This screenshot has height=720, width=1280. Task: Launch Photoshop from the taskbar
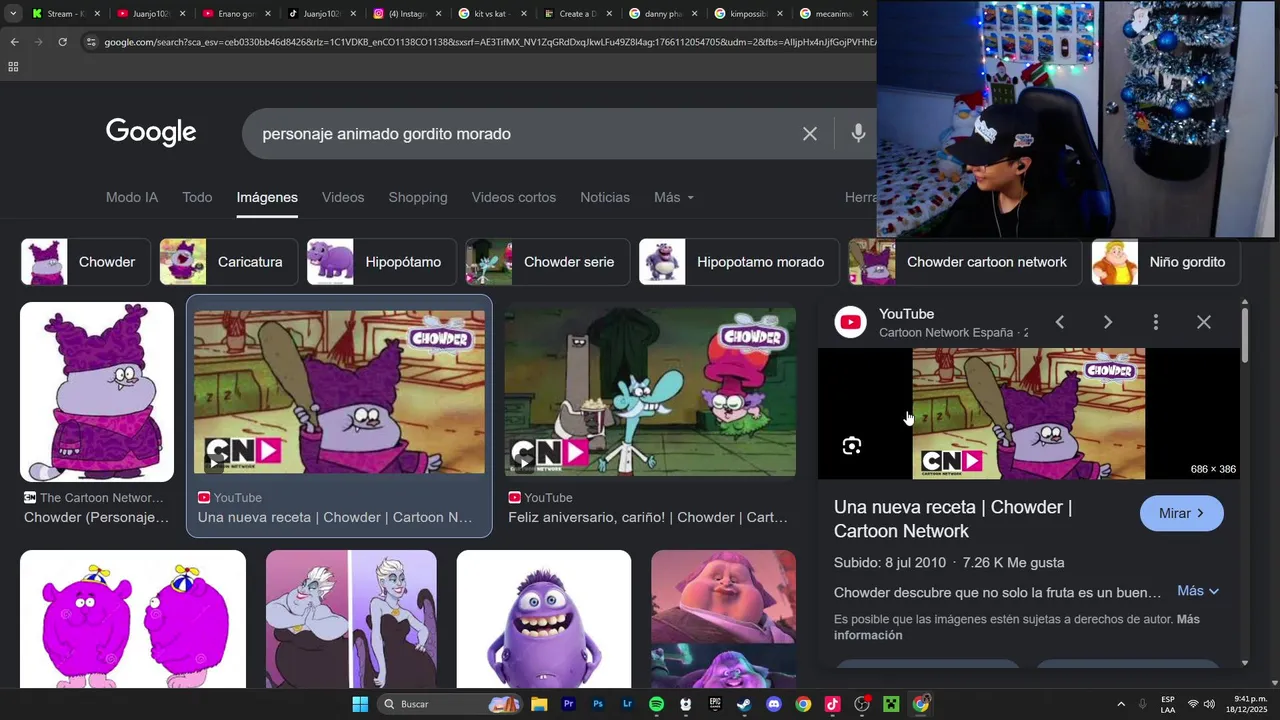click(x=598, y=704)
